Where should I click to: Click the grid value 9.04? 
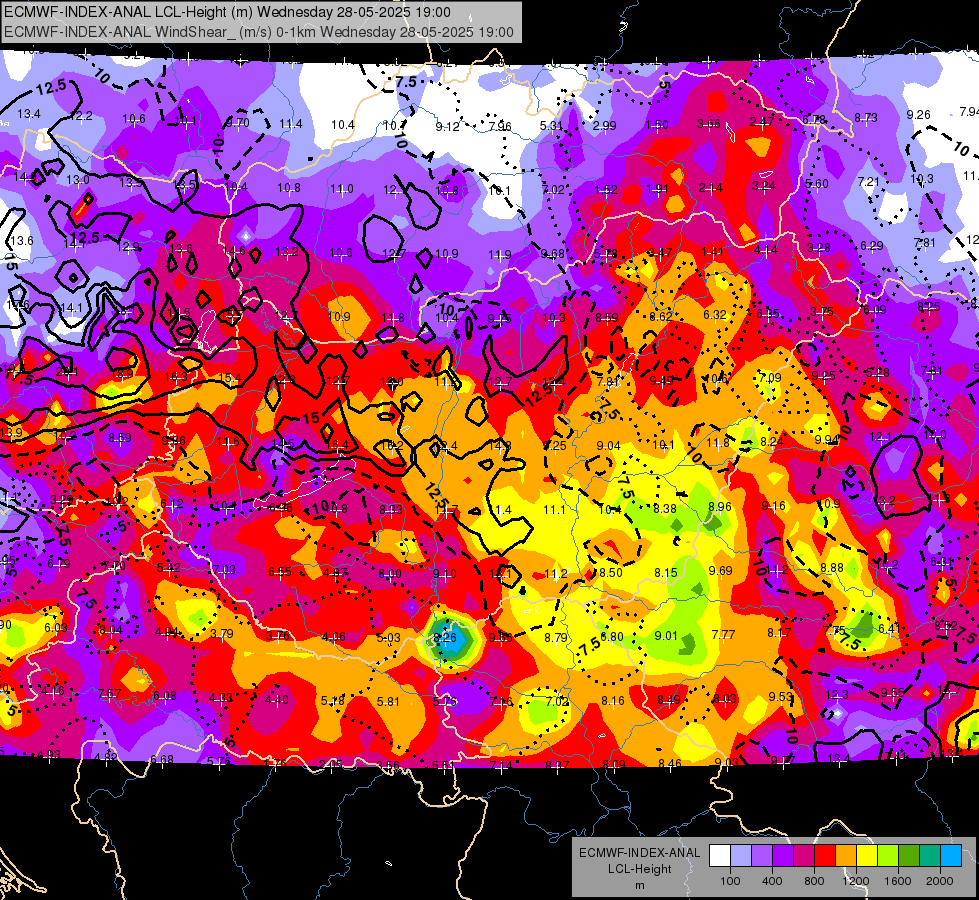coord(609,445)
